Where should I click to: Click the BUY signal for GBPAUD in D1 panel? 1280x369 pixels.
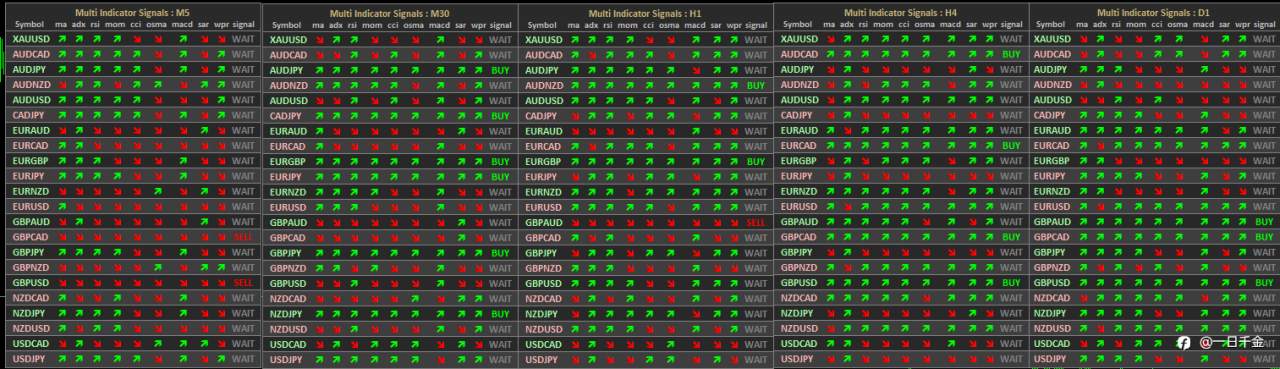1264,222
